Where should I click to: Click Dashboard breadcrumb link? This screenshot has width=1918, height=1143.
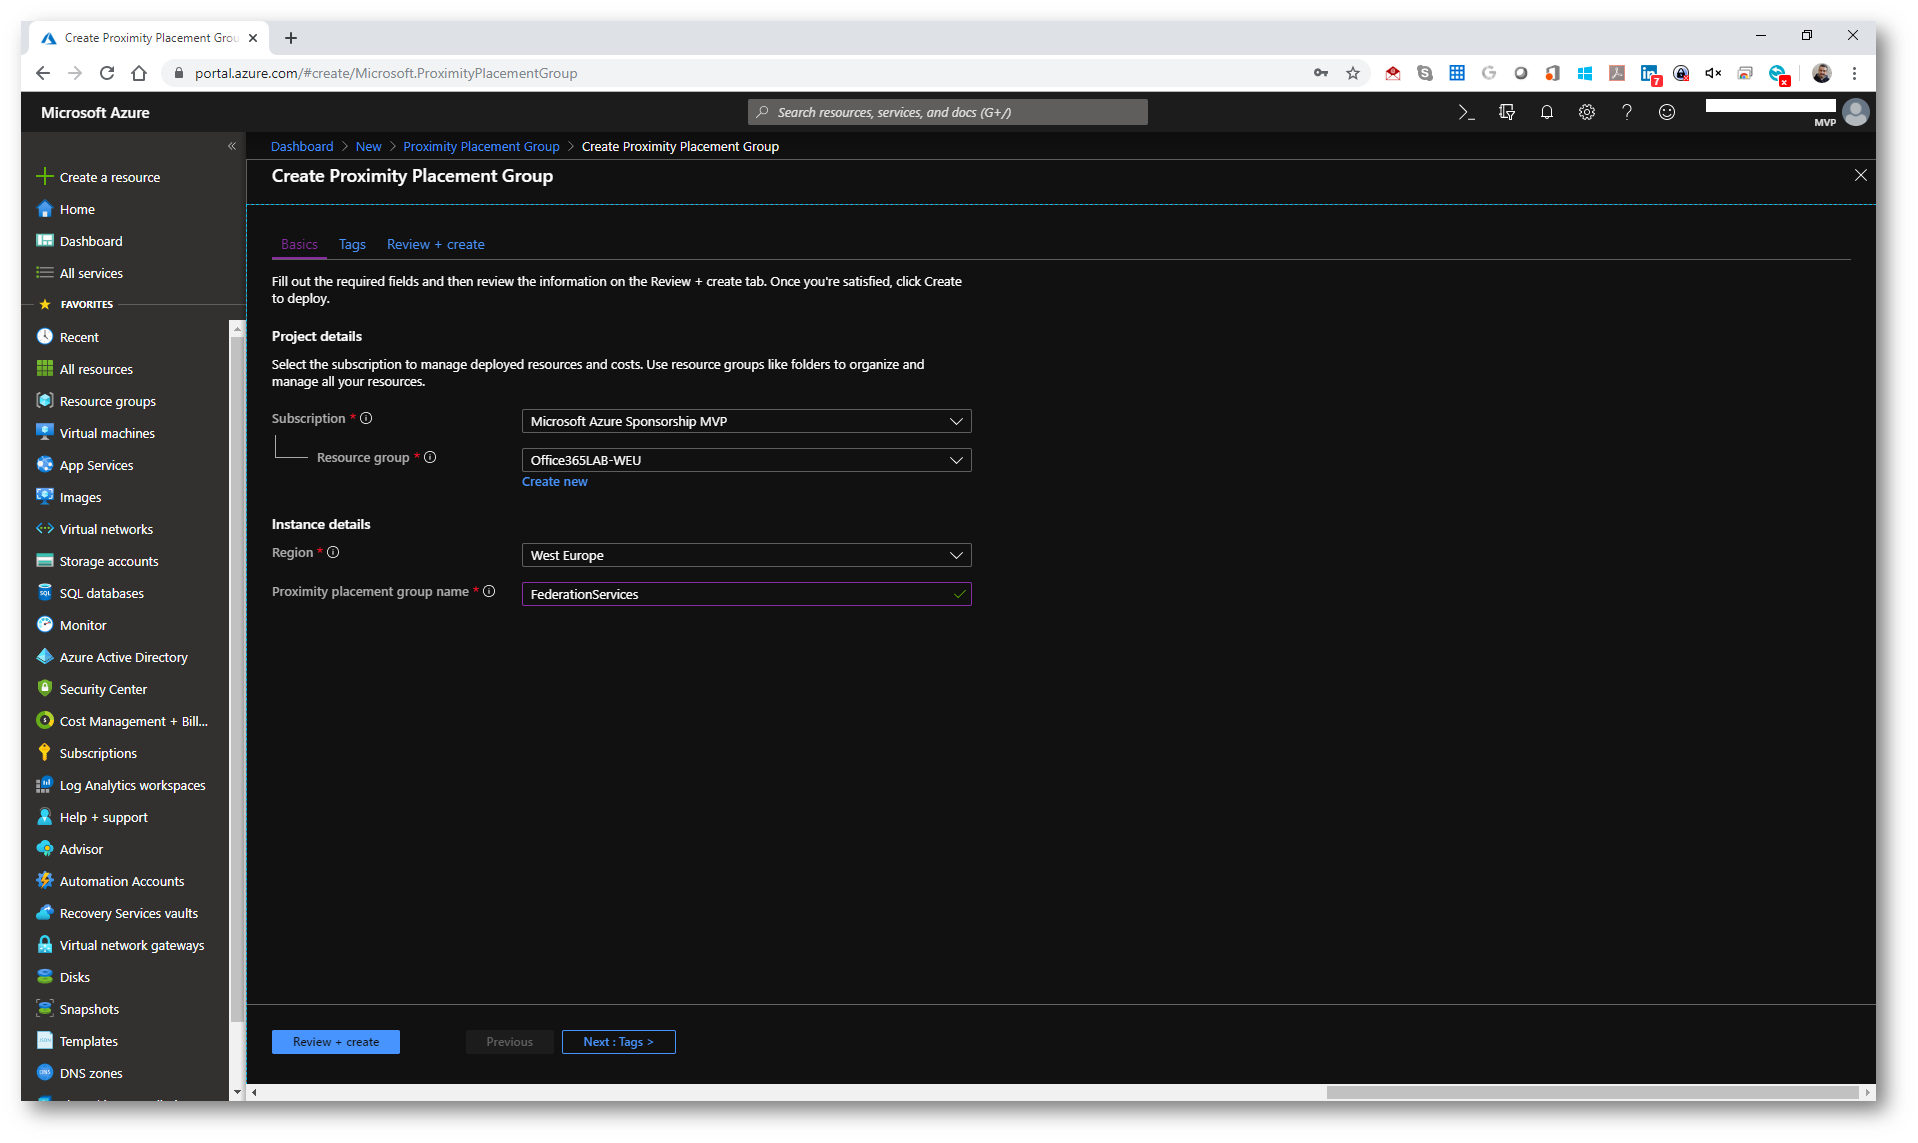[x=301, y=146]
